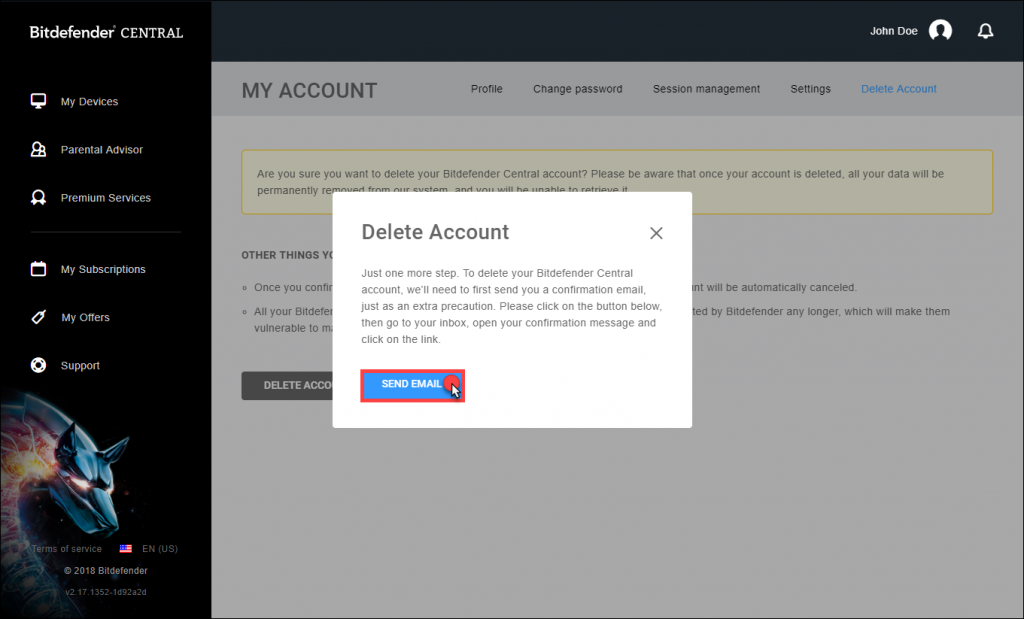Viewport: 1024px width, 619px height.
Task: Click the John Doe avatar icon
Action: coord(940,31)
